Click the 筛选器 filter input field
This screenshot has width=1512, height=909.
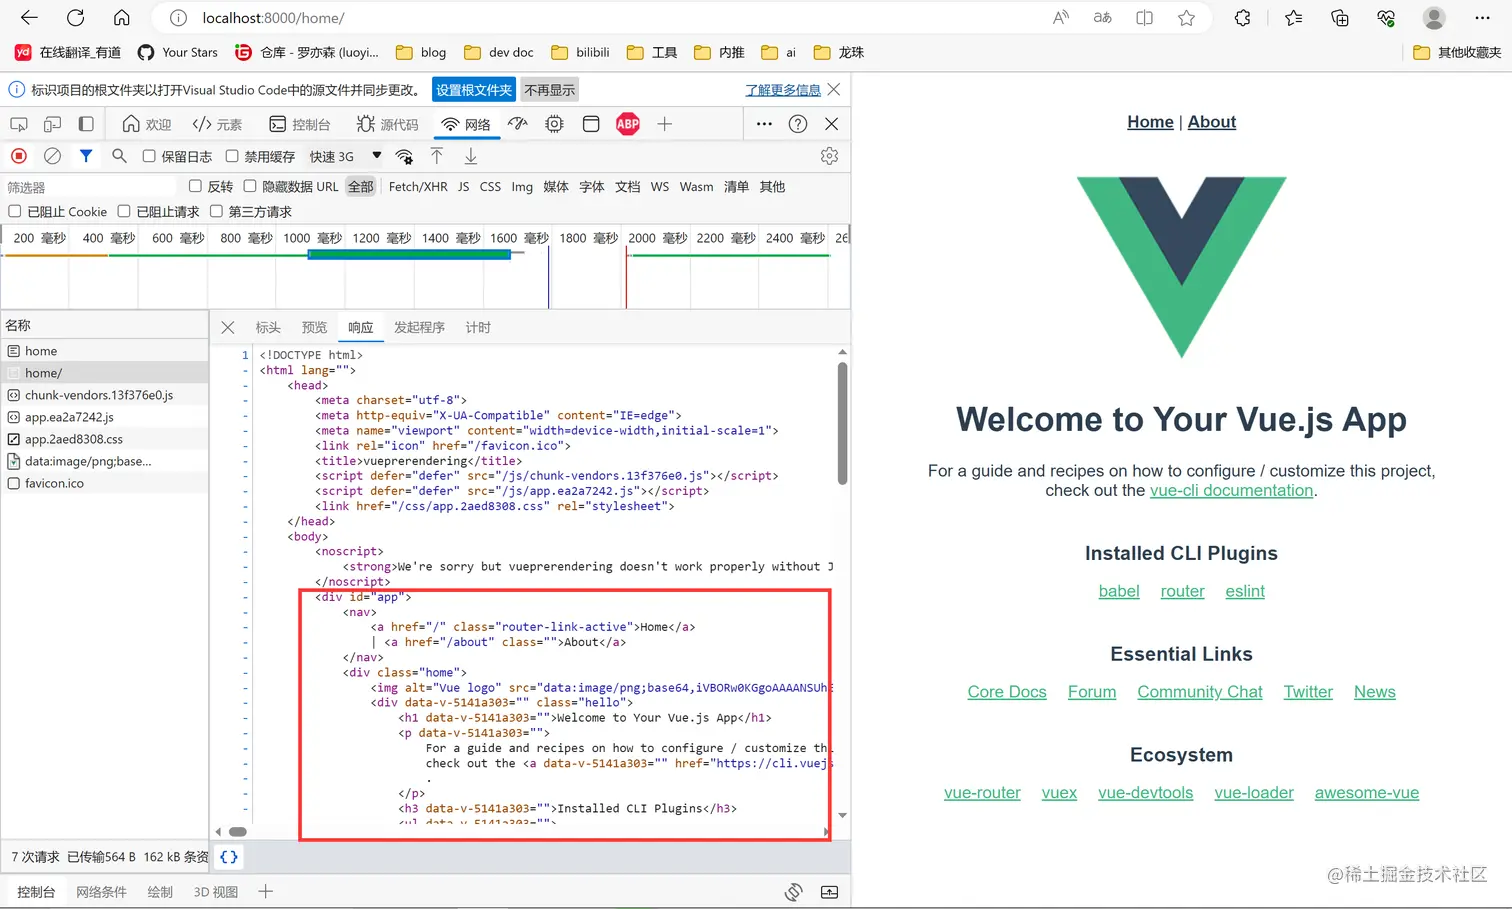click(90, 187)
